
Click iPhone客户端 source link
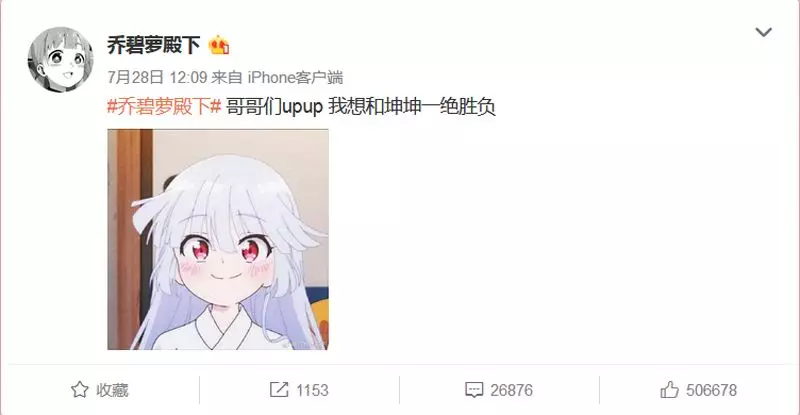pyautogui.click(x=295, y=77)
